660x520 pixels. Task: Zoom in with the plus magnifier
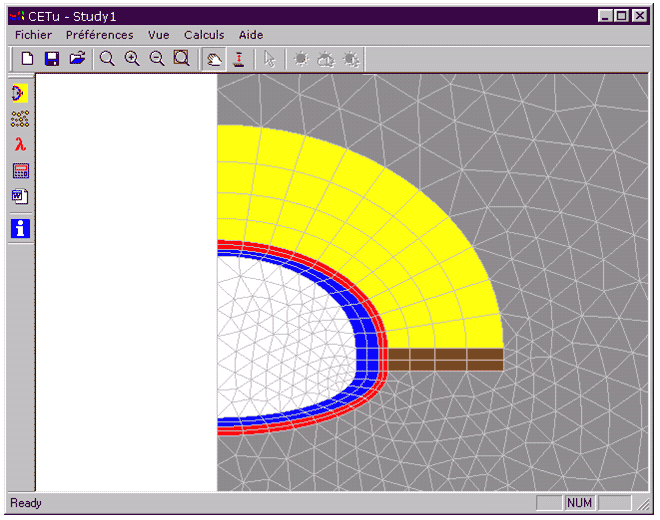pyautogui.click(x=132, y=59)
